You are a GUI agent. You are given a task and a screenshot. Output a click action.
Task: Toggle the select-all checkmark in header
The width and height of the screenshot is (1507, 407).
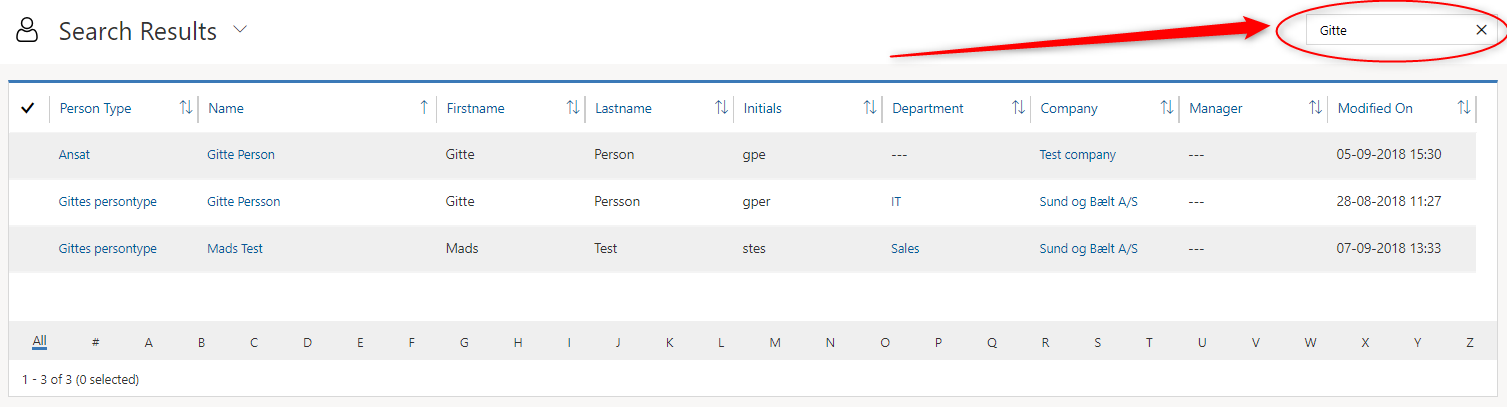[x=28, y=108]
